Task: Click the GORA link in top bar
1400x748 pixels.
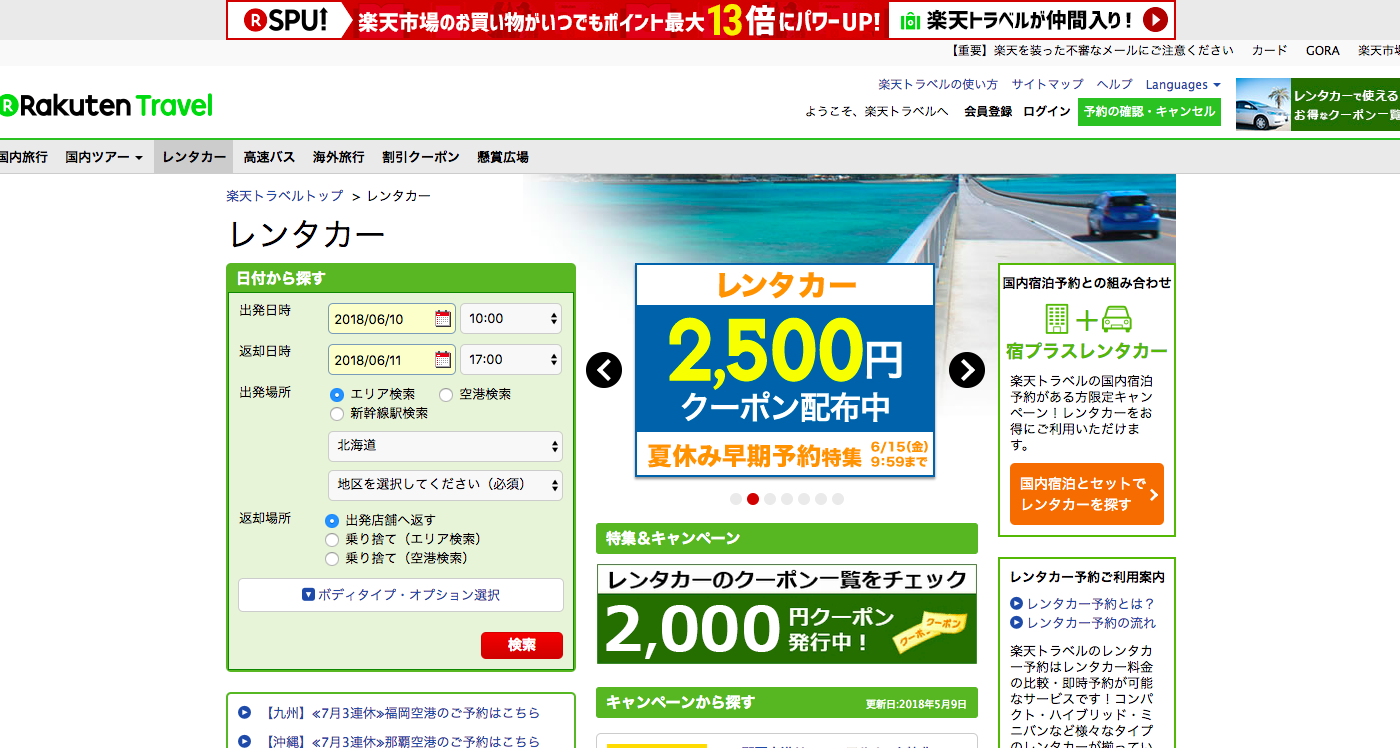Action: pyautogui.click(x=1323, y=50)
